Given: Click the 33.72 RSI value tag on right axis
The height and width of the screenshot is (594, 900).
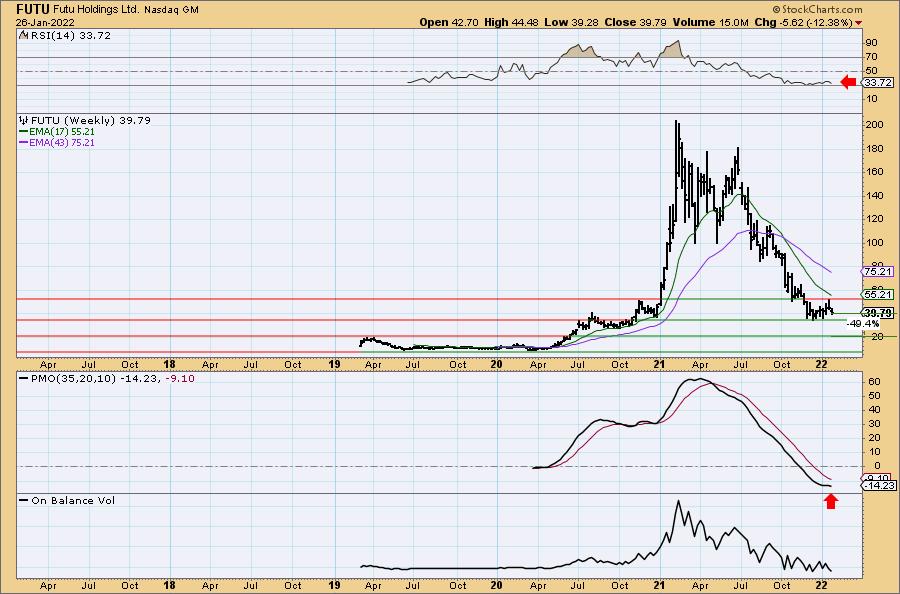Looking at the screenshot, I should tap(879, 83).
